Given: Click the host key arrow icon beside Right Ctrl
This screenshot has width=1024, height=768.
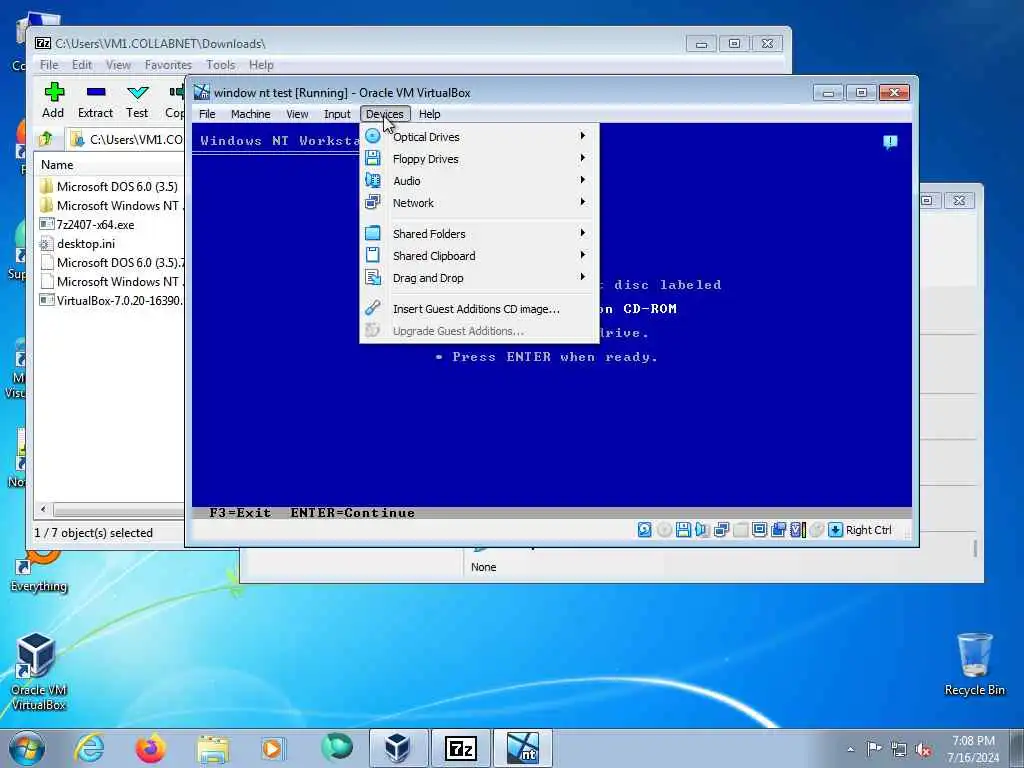Looking at the screenshot, I should click(x=835, y=530).
